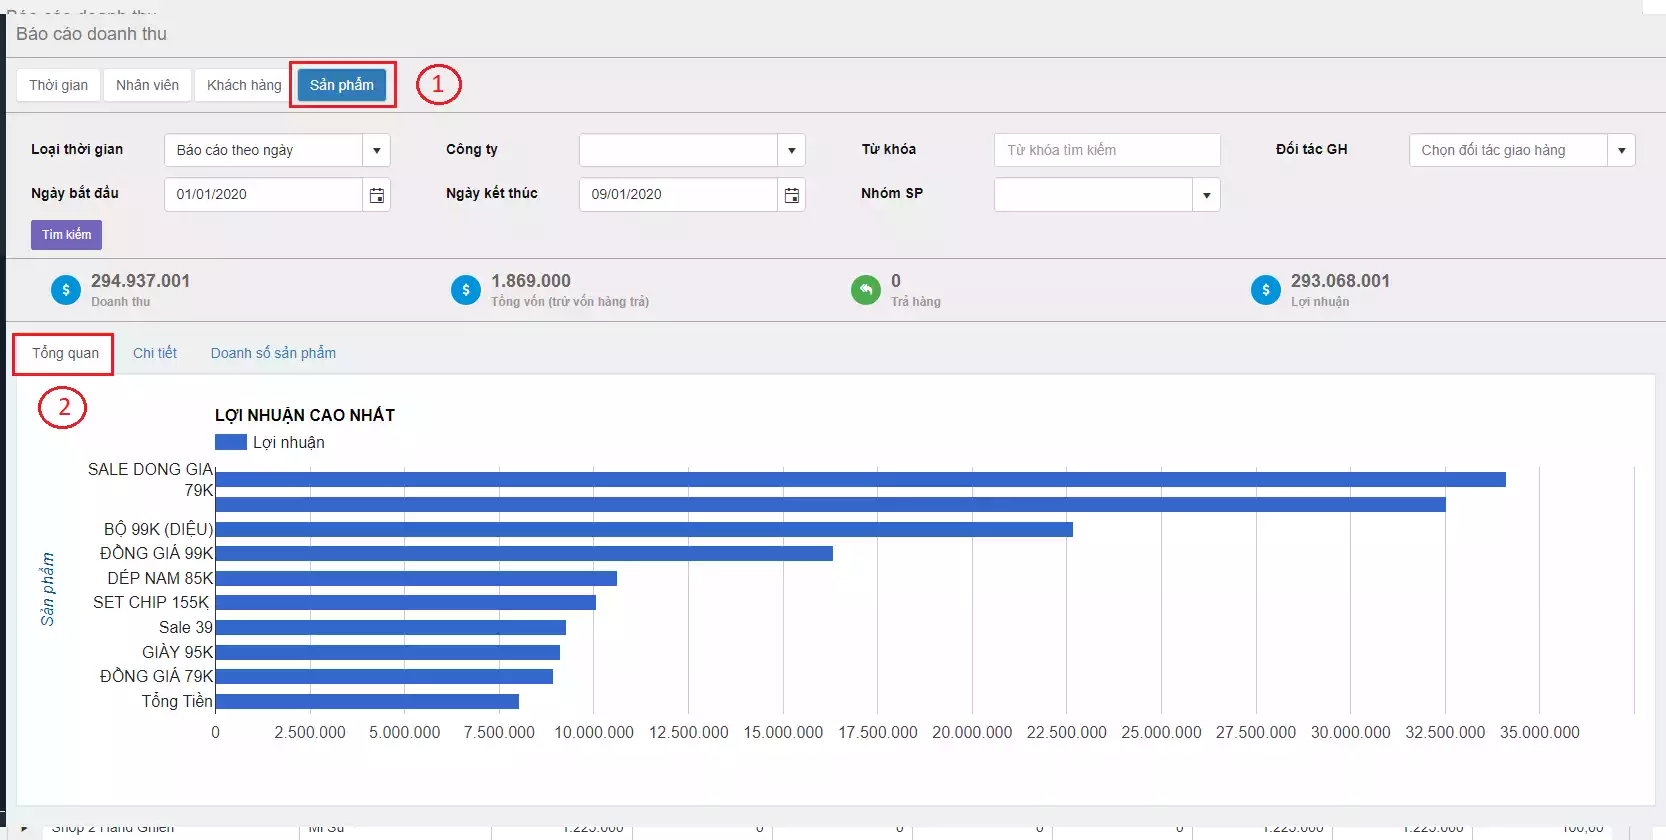Viewport: 1666px width, 840px height.
Task: Click the Tổng Tiền chart bar
Action: 367,701
